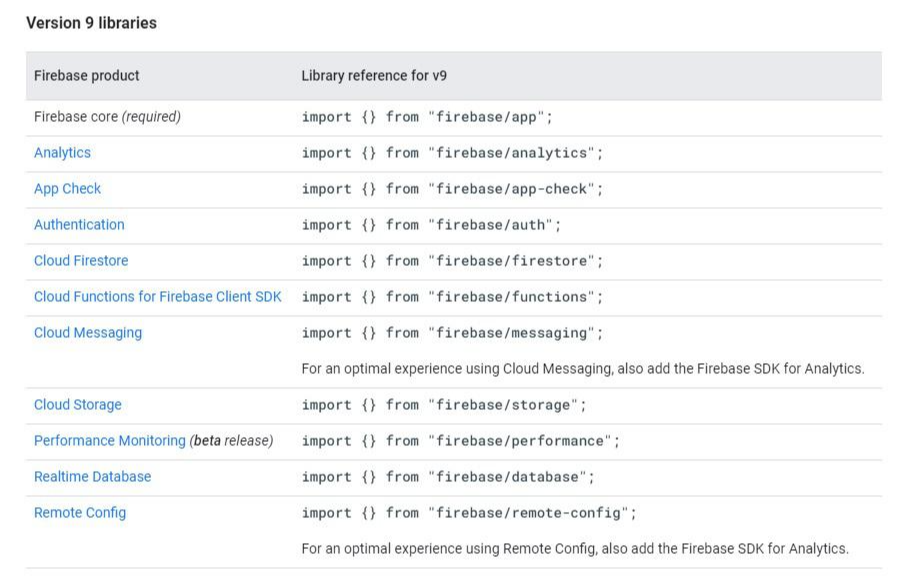
Task: Click the "firebase/firestore" import code
Action: tap(452, 261)
